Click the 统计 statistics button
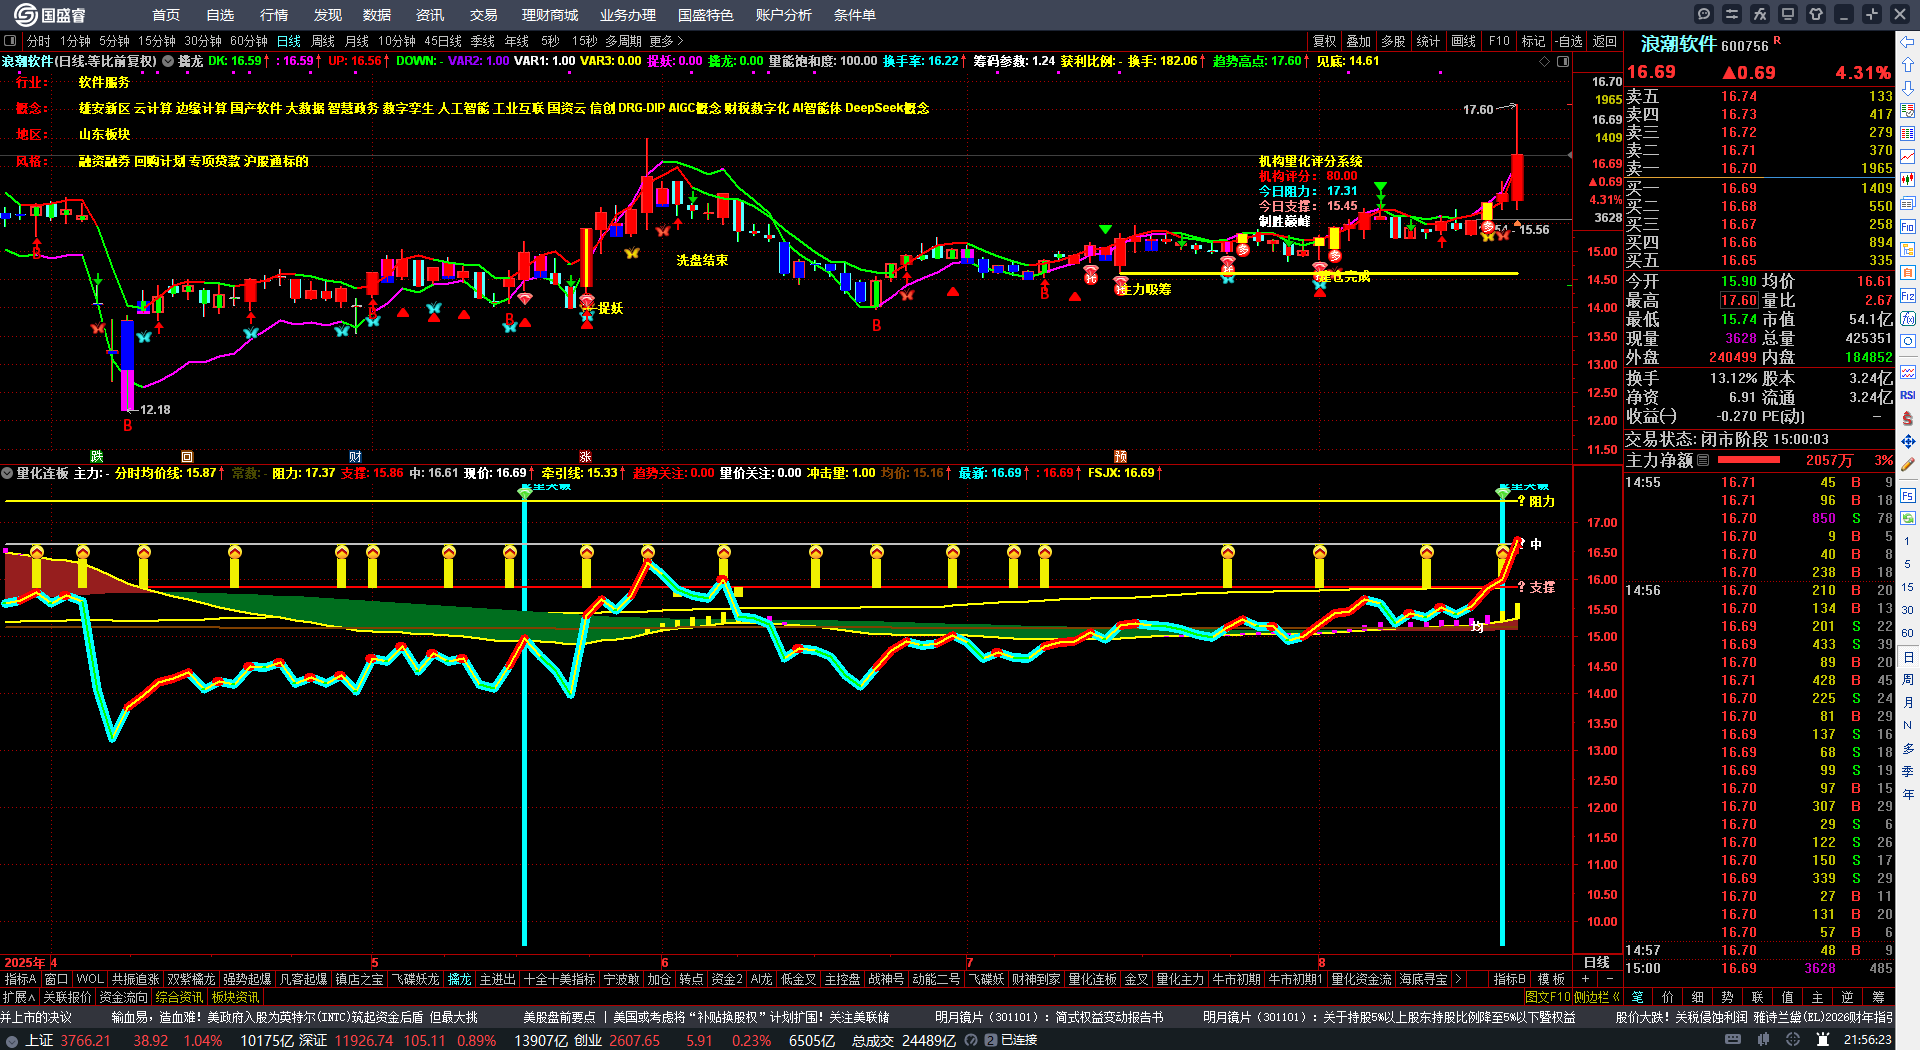The image size is (1920, 1050). coord(1428,41)
